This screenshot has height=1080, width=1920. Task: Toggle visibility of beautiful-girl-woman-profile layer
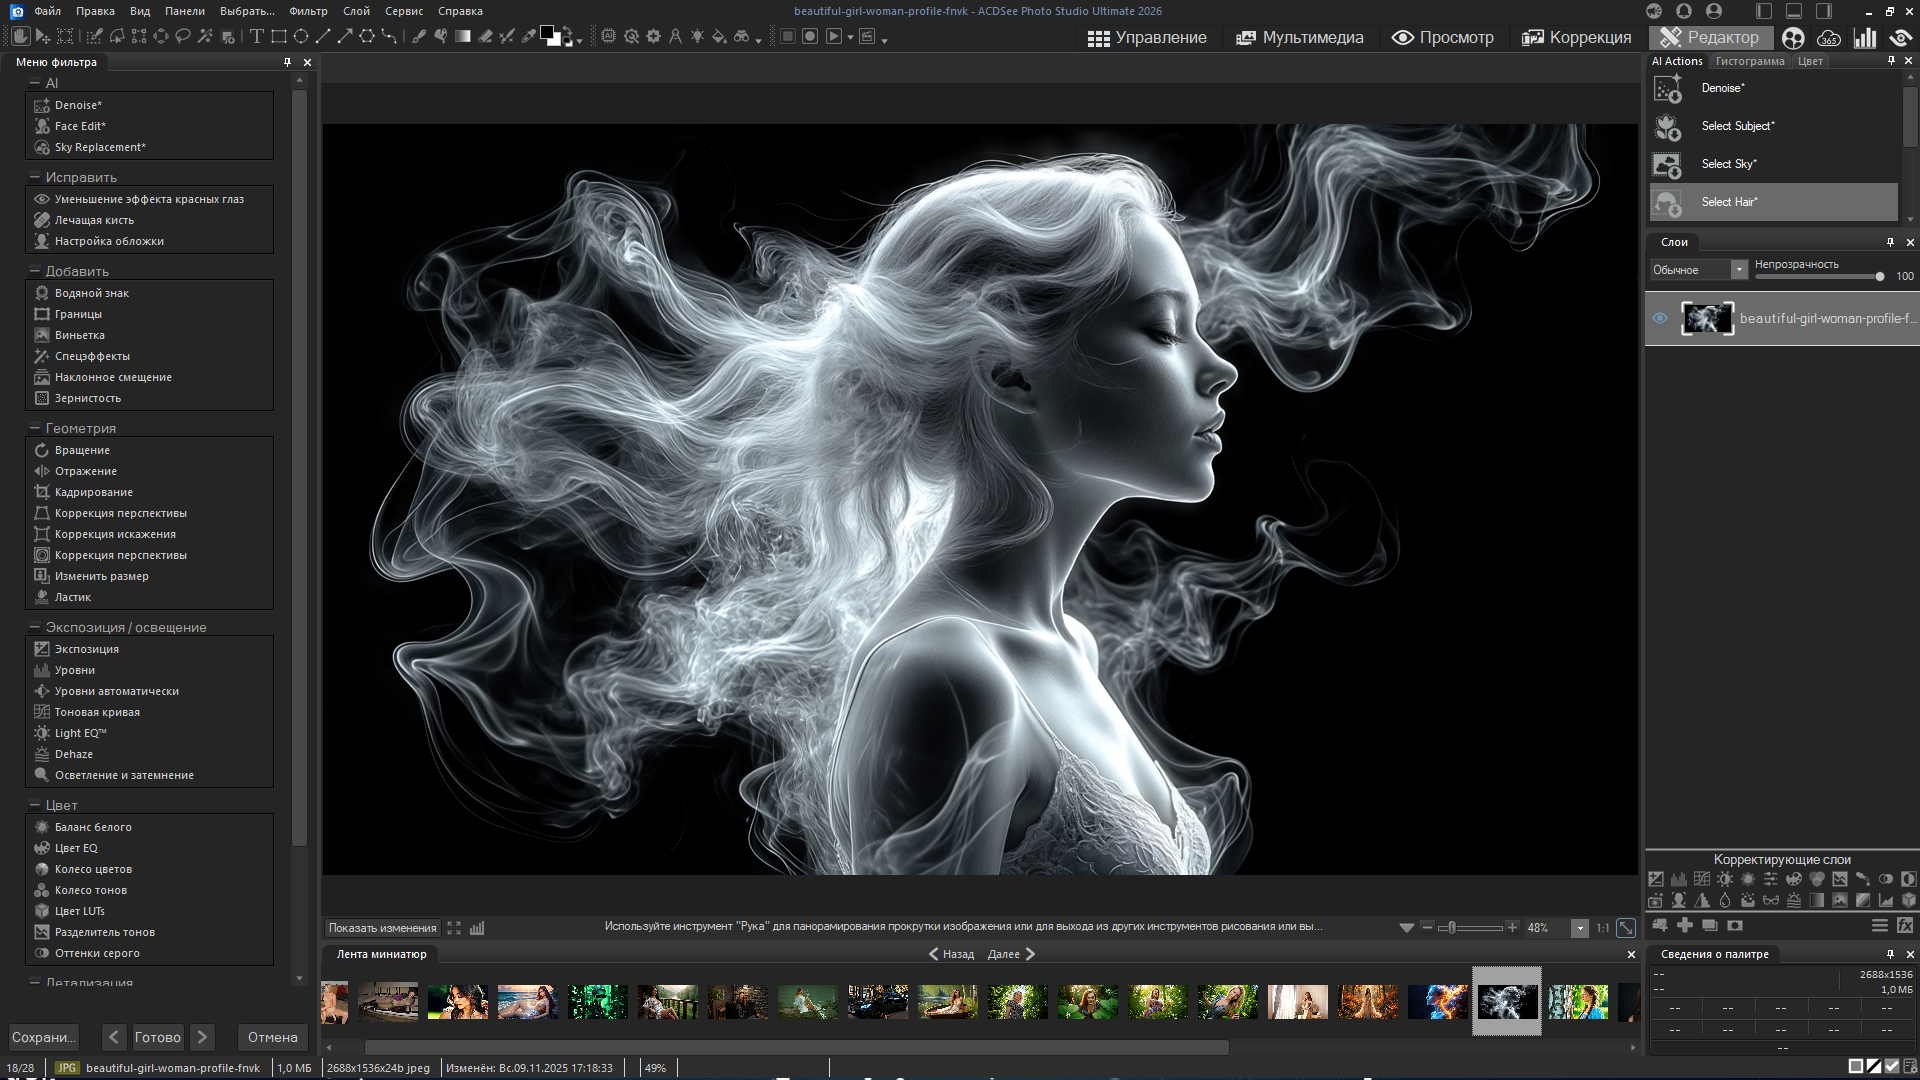pos(1660,318)
